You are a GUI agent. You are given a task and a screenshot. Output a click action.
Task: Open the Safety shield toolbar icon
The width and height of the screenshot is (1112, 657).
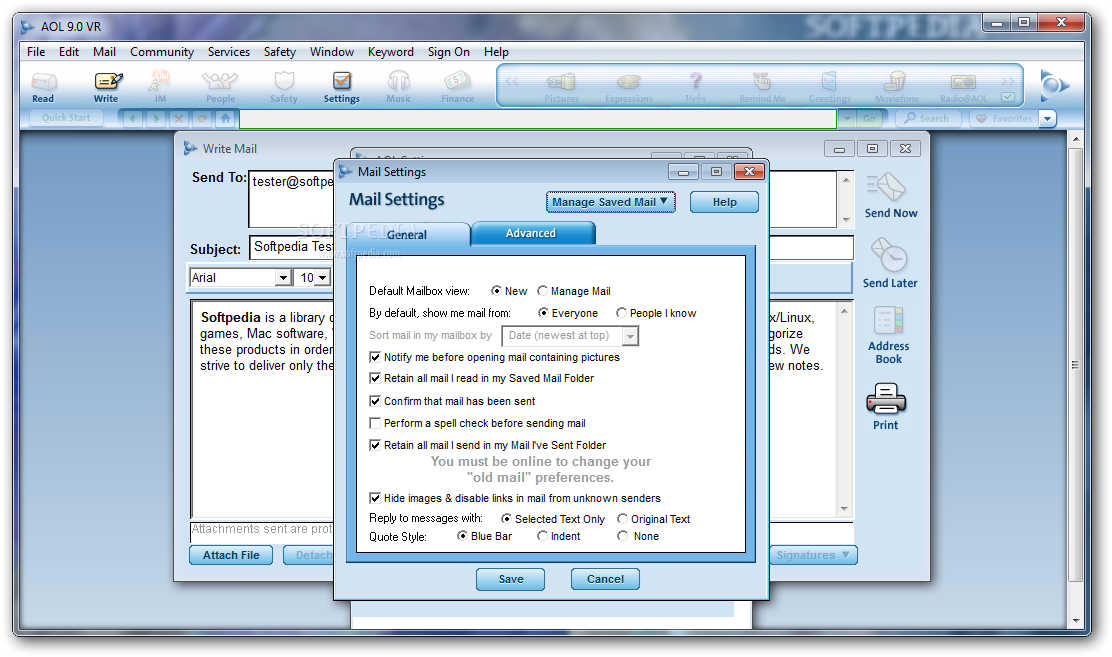click(x=284, y=87)
